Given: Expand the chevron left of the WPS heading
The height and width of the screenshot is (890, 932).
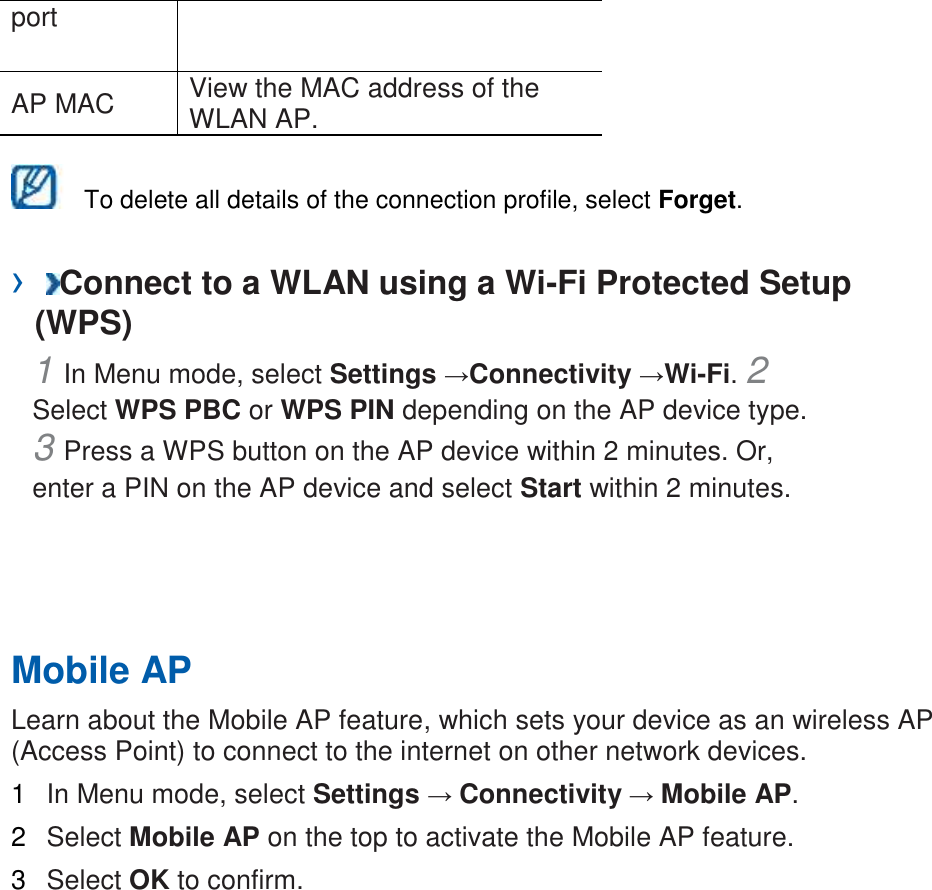Looking at the screenshot, I should [x=16, y=284].
